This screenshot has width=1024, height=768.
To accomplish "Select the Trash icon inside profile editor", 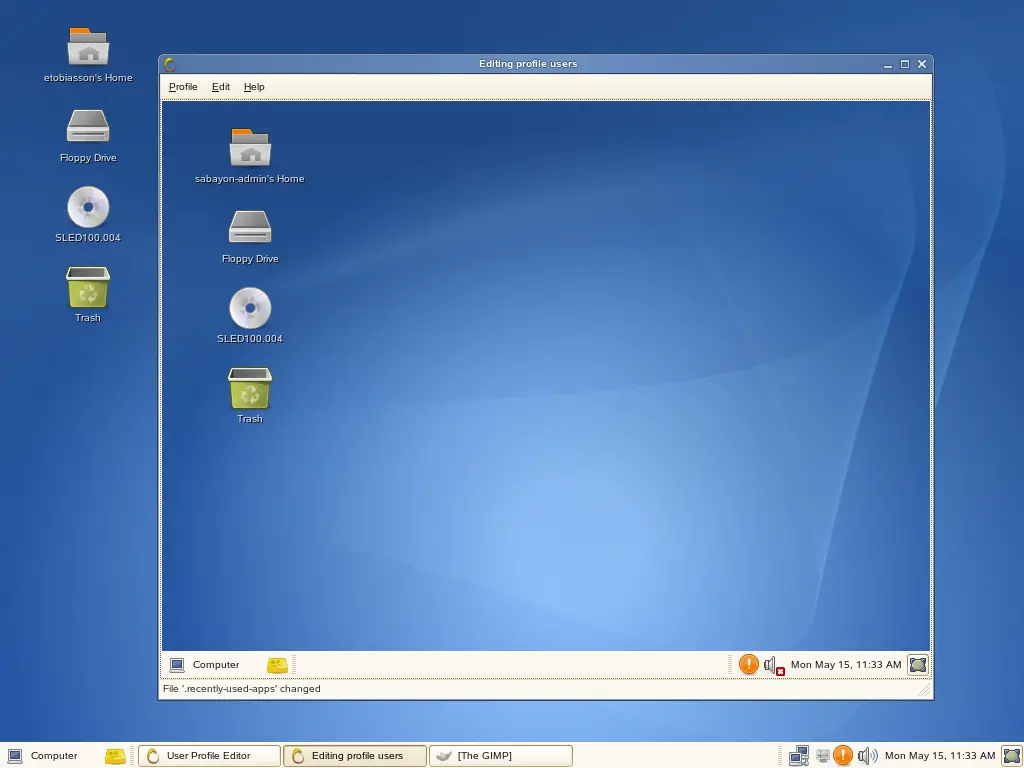I will 250,389.
